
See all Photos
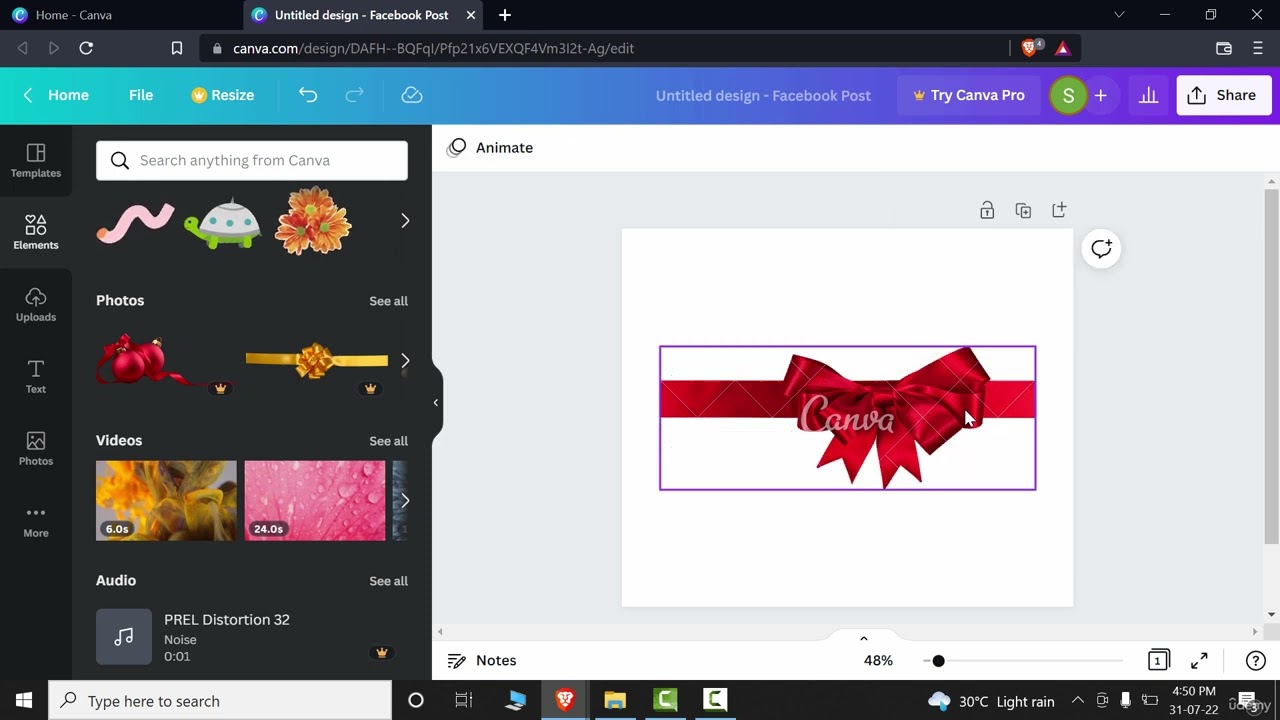point(388,301)
